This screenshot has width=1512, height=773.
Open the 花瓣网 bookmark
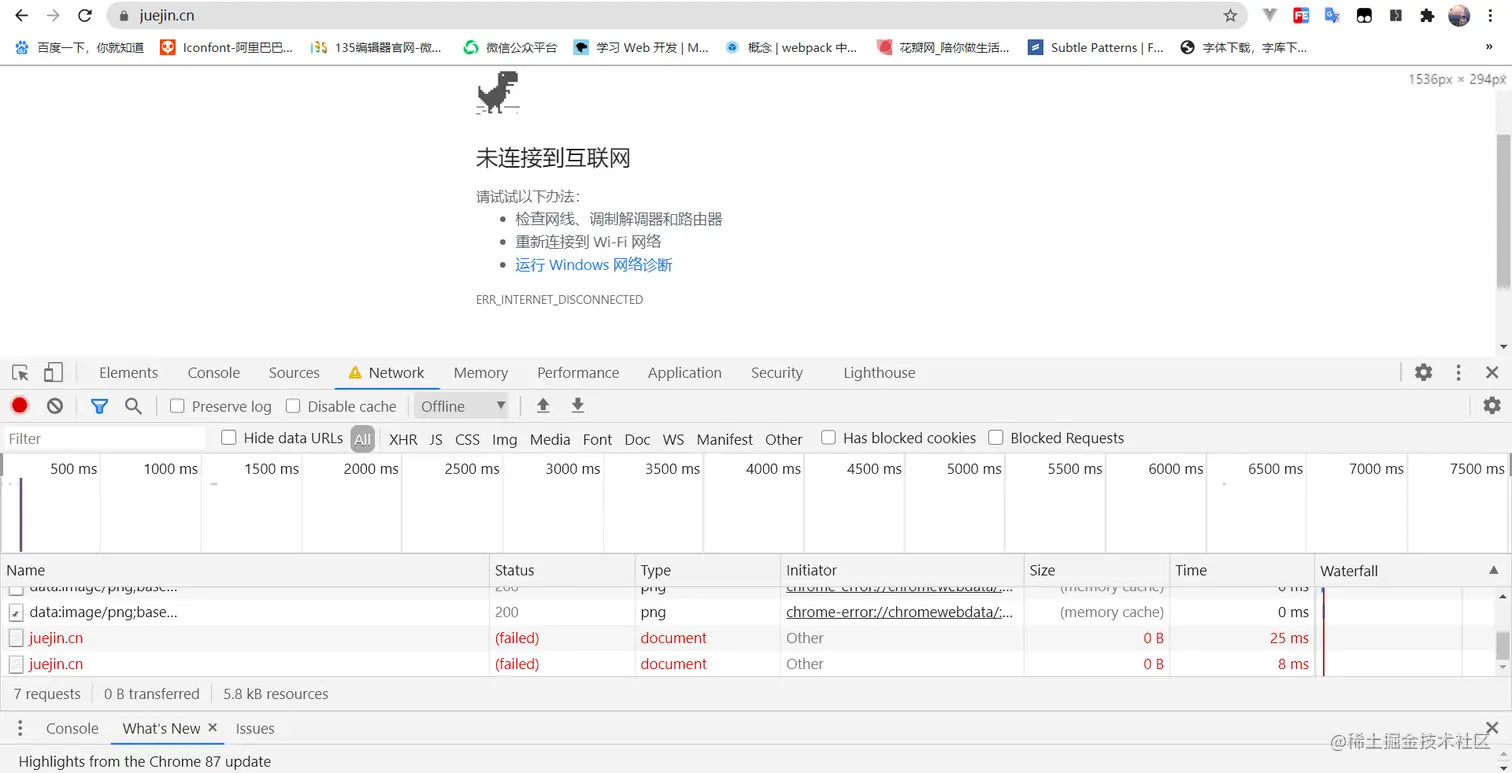tap(943, 47)
